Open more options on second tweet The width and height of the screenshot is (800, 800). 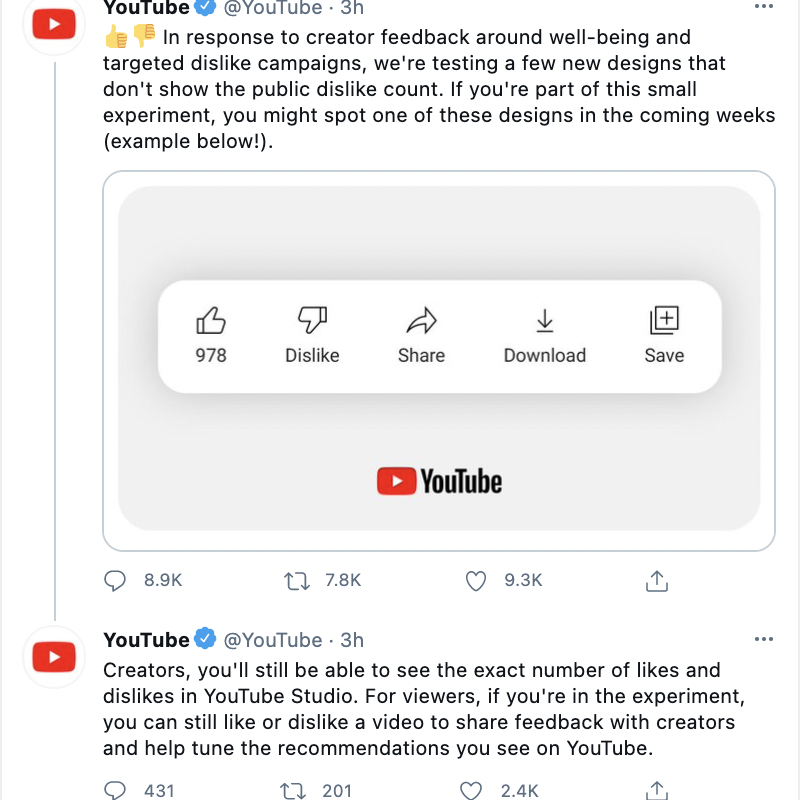[x=764, y=640]
